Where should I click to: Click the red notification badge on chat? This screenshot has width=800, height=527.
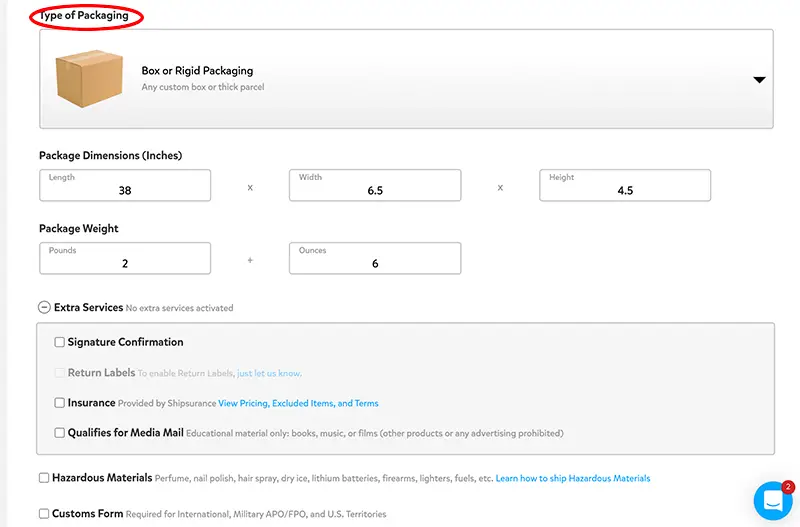788,487
